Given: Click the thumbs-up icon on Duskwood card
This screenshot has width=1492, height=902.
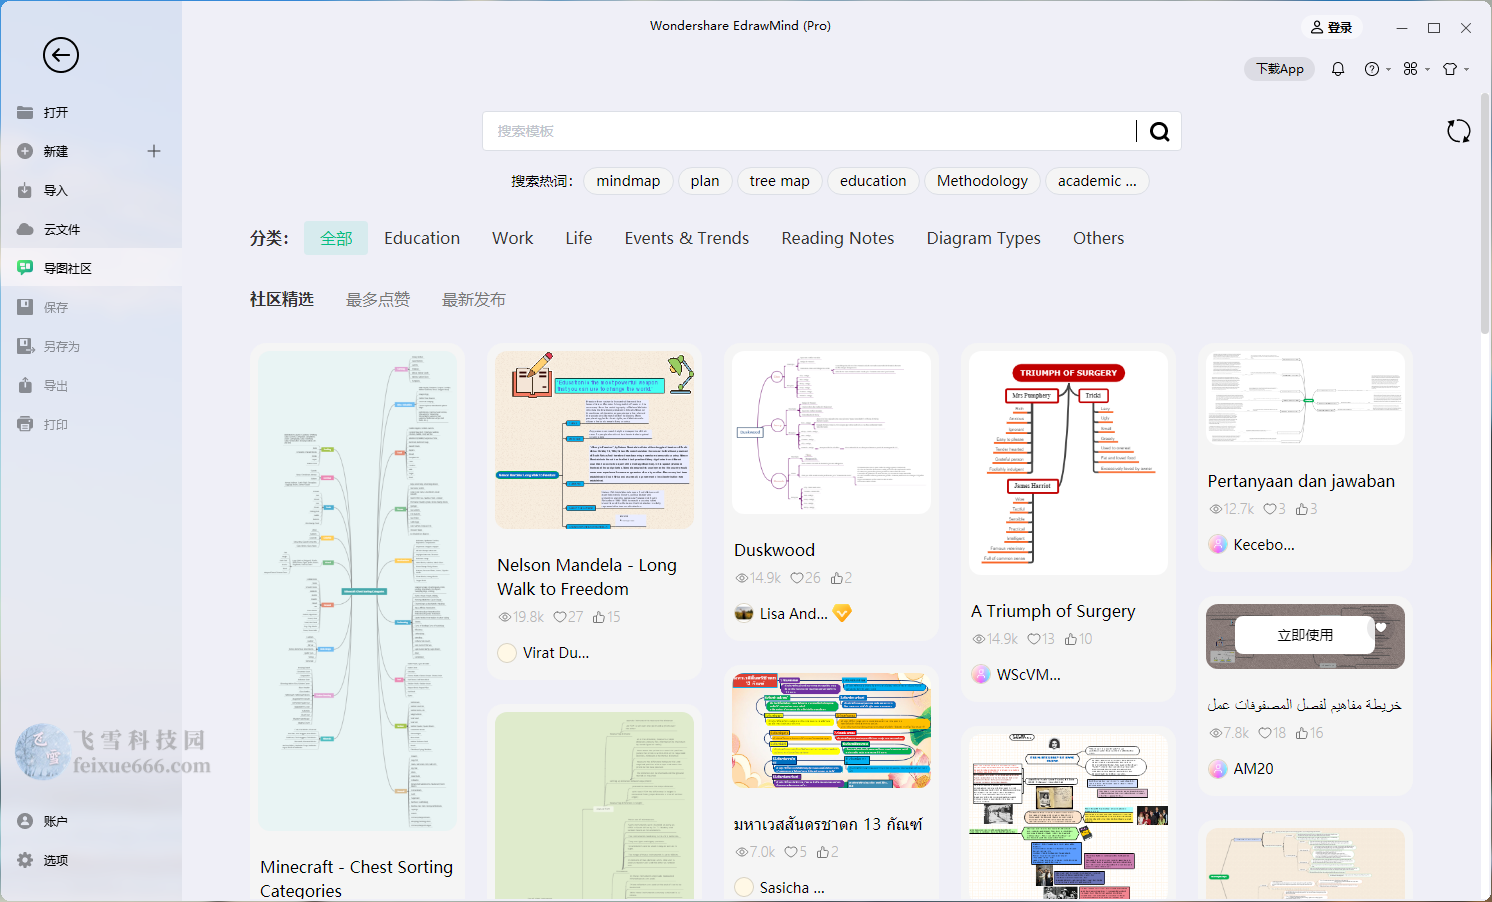Looking at the screenshot, I should [836, 578].
